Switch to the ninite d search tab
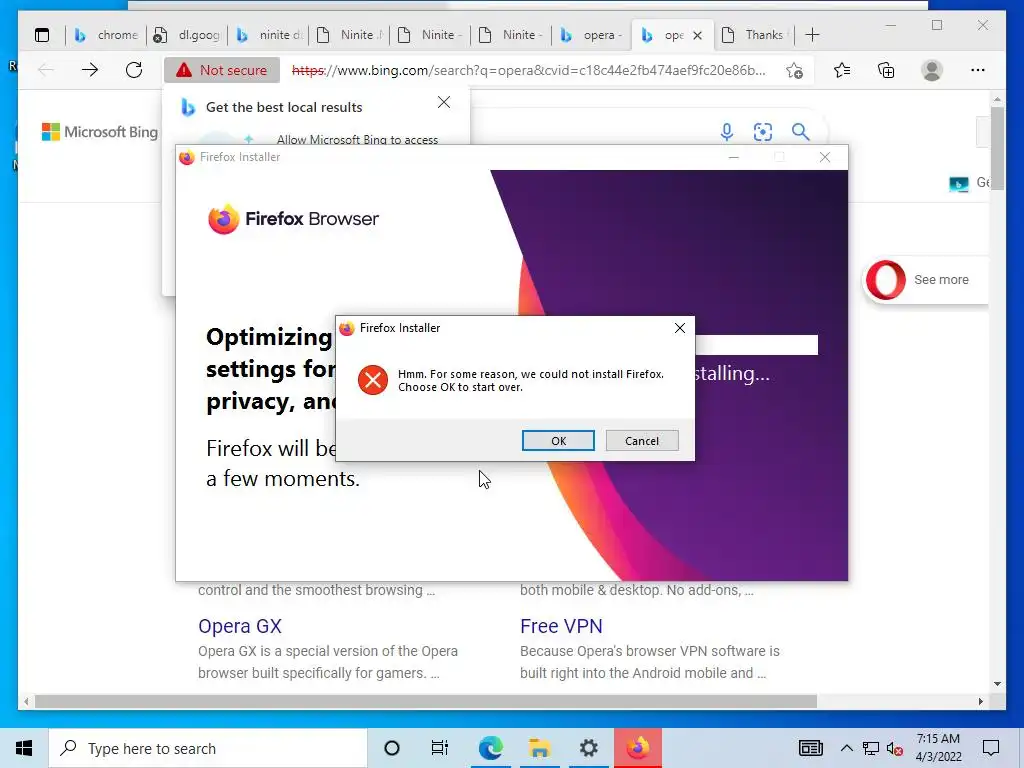Screen dimensions: 1024x768 tap(268, 35)
